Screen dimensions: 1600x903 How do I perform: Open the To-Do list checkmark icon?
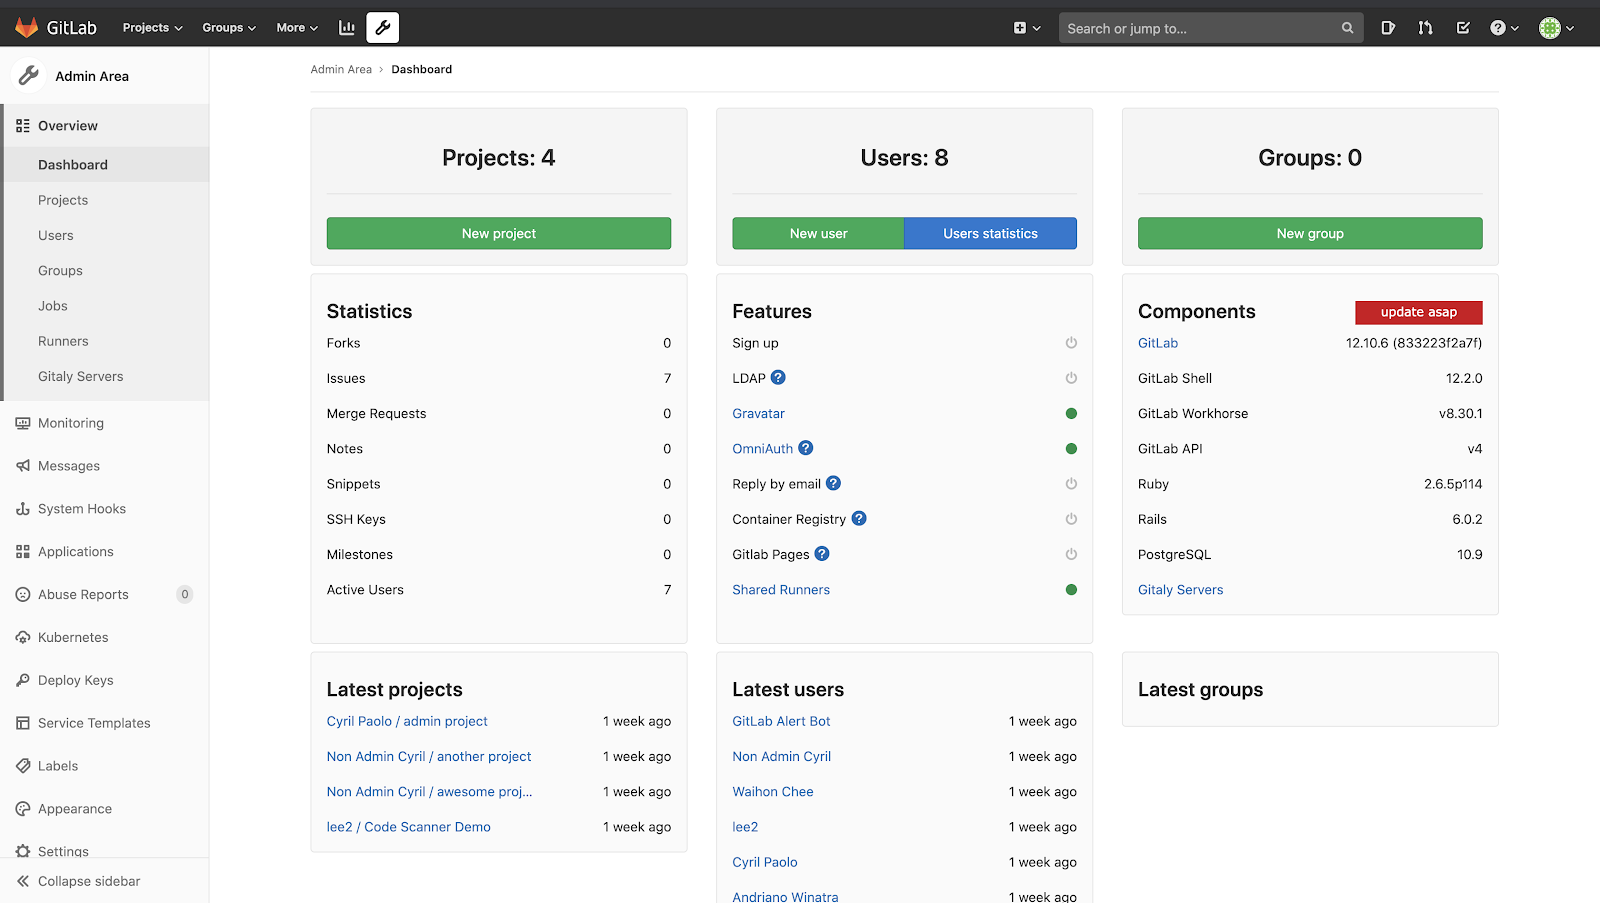(x=1463, y=28)
